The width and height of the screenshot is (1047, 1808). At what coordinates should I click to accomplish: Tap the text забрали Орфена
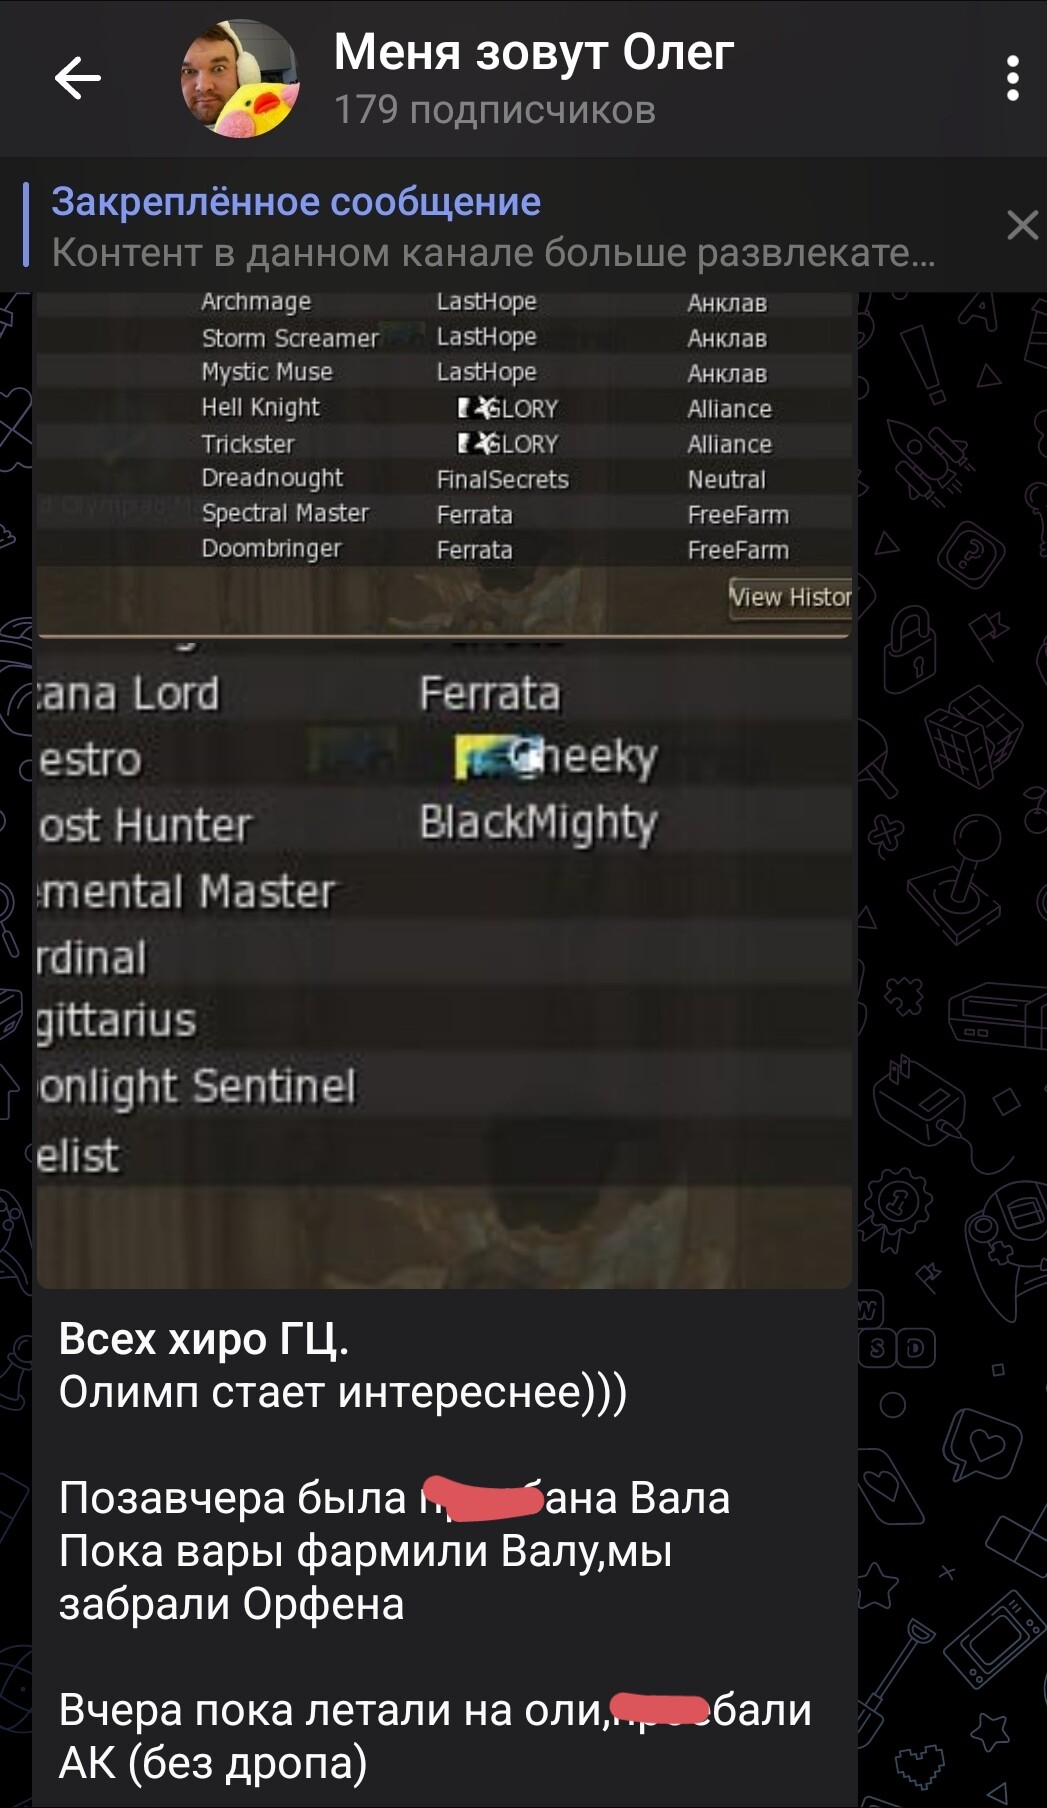(231, 1603)
